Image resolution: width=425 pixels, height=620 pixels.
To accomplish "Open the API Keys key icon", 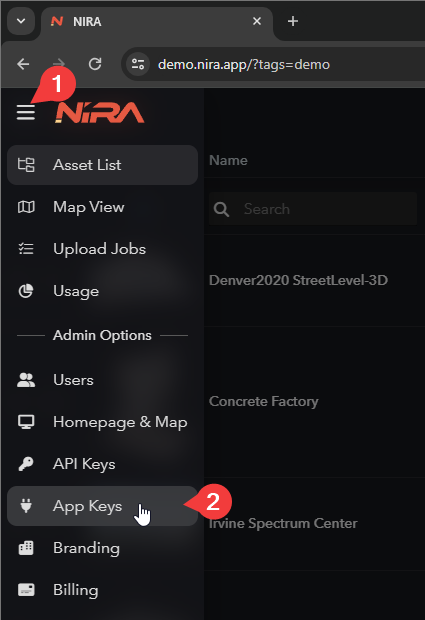I will coord(26,464).
